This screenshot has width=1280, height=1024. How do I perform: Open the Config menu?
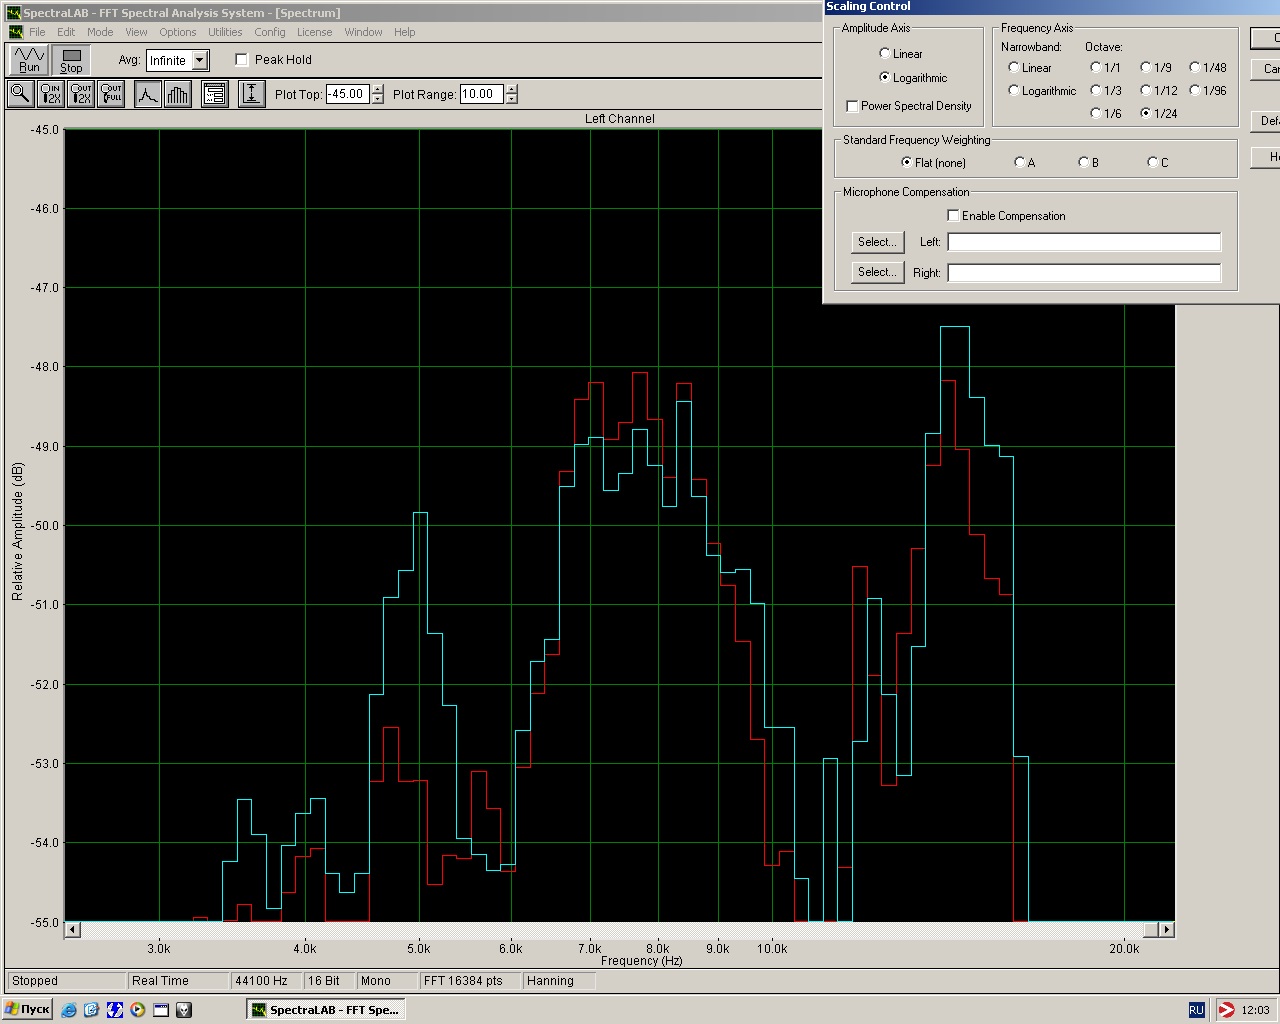[269, 32]
